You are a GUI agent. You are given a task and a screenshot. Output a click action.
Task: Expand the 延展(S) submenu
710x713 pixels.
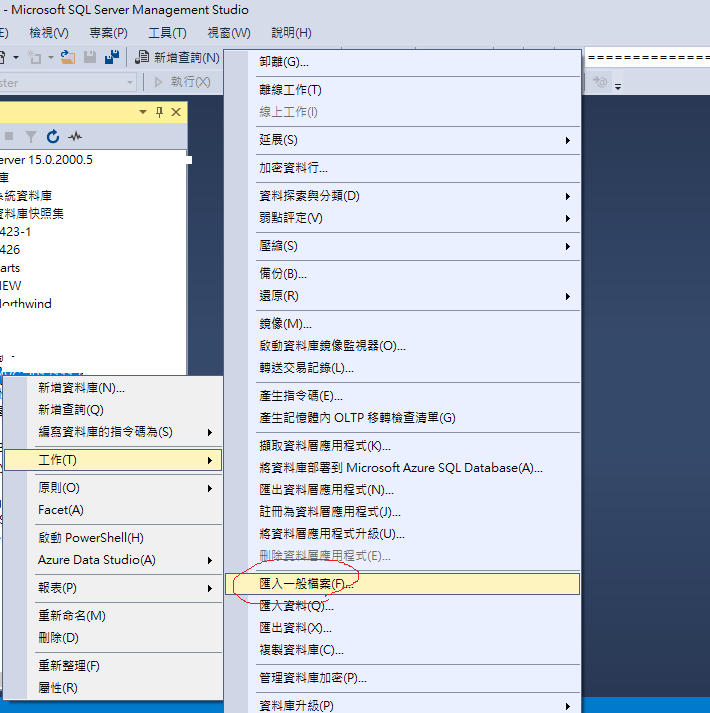click(403, 140)
